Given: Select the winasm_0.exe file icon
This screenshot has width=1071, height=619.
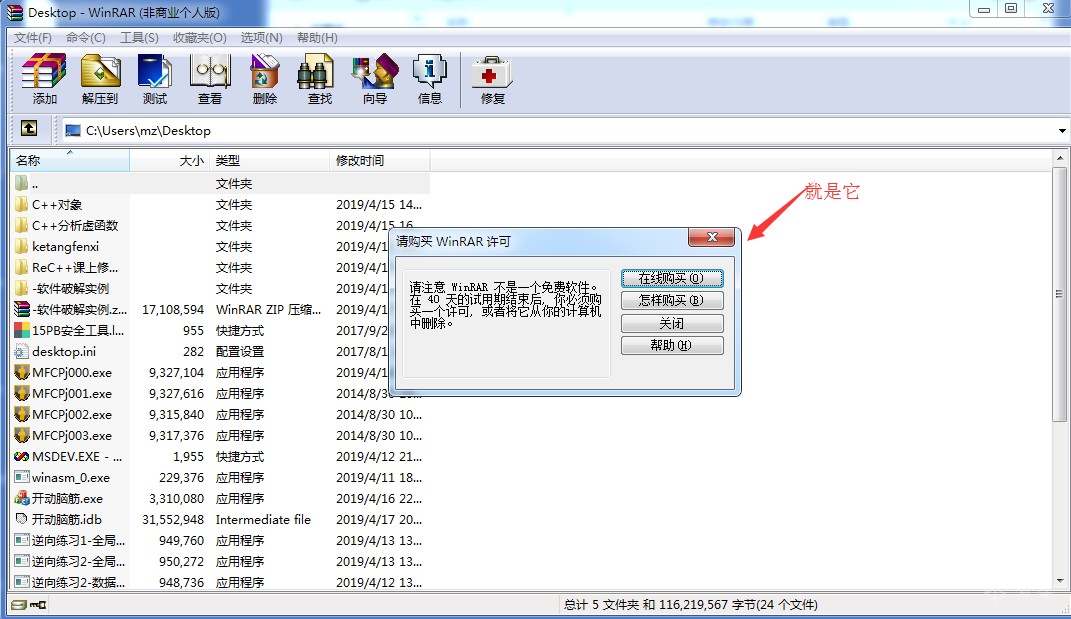Looking at the screenshot, I should point(22,478).
